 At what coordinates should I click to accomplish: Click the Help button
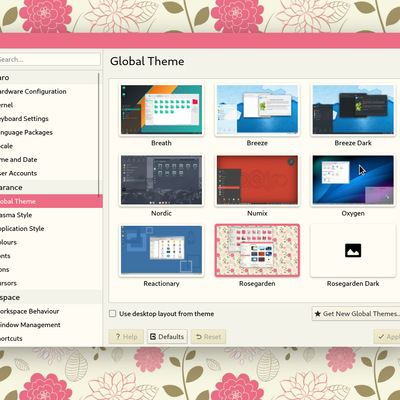(126, 337)
